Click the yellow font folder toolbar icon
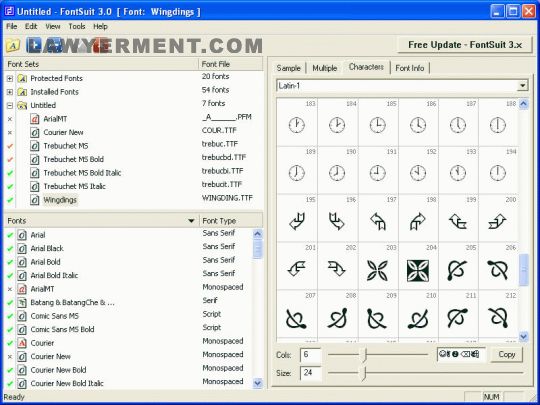 pyautogui.click(x=12, y=45)
